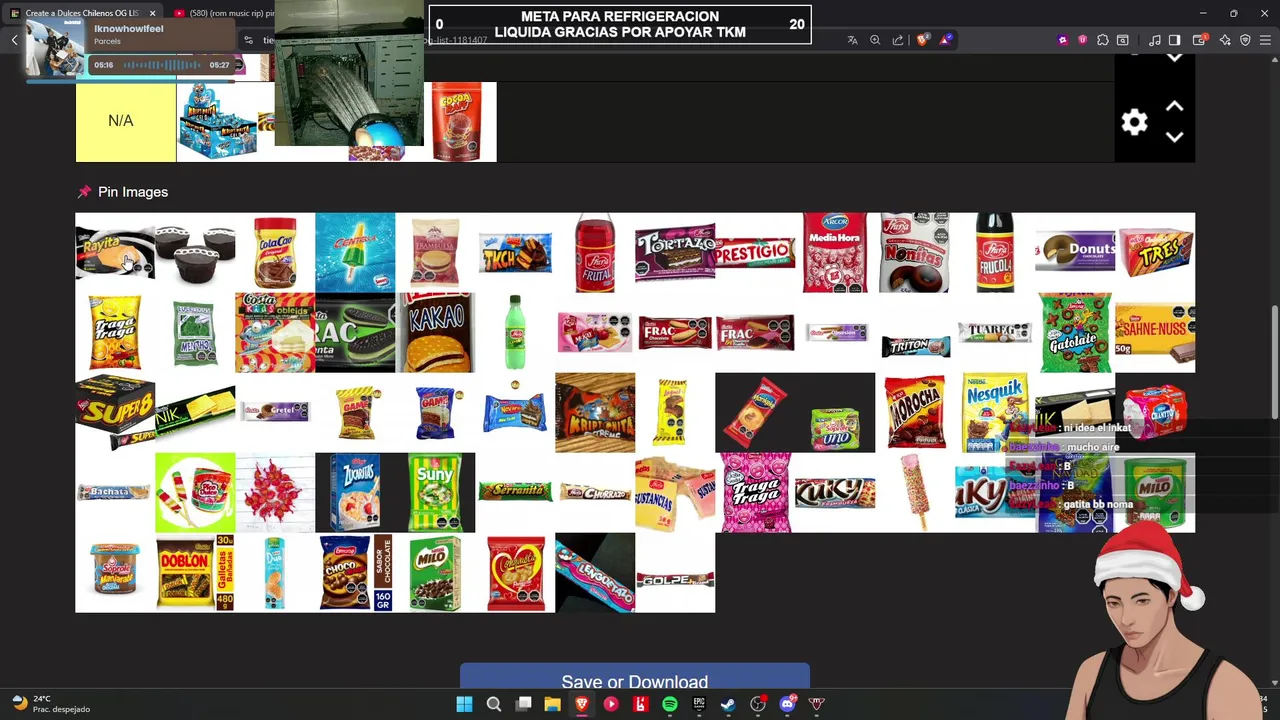Open the browser hamburger main menu
This screenshot has width=1280, height=720.
[x=1266, y=40]
